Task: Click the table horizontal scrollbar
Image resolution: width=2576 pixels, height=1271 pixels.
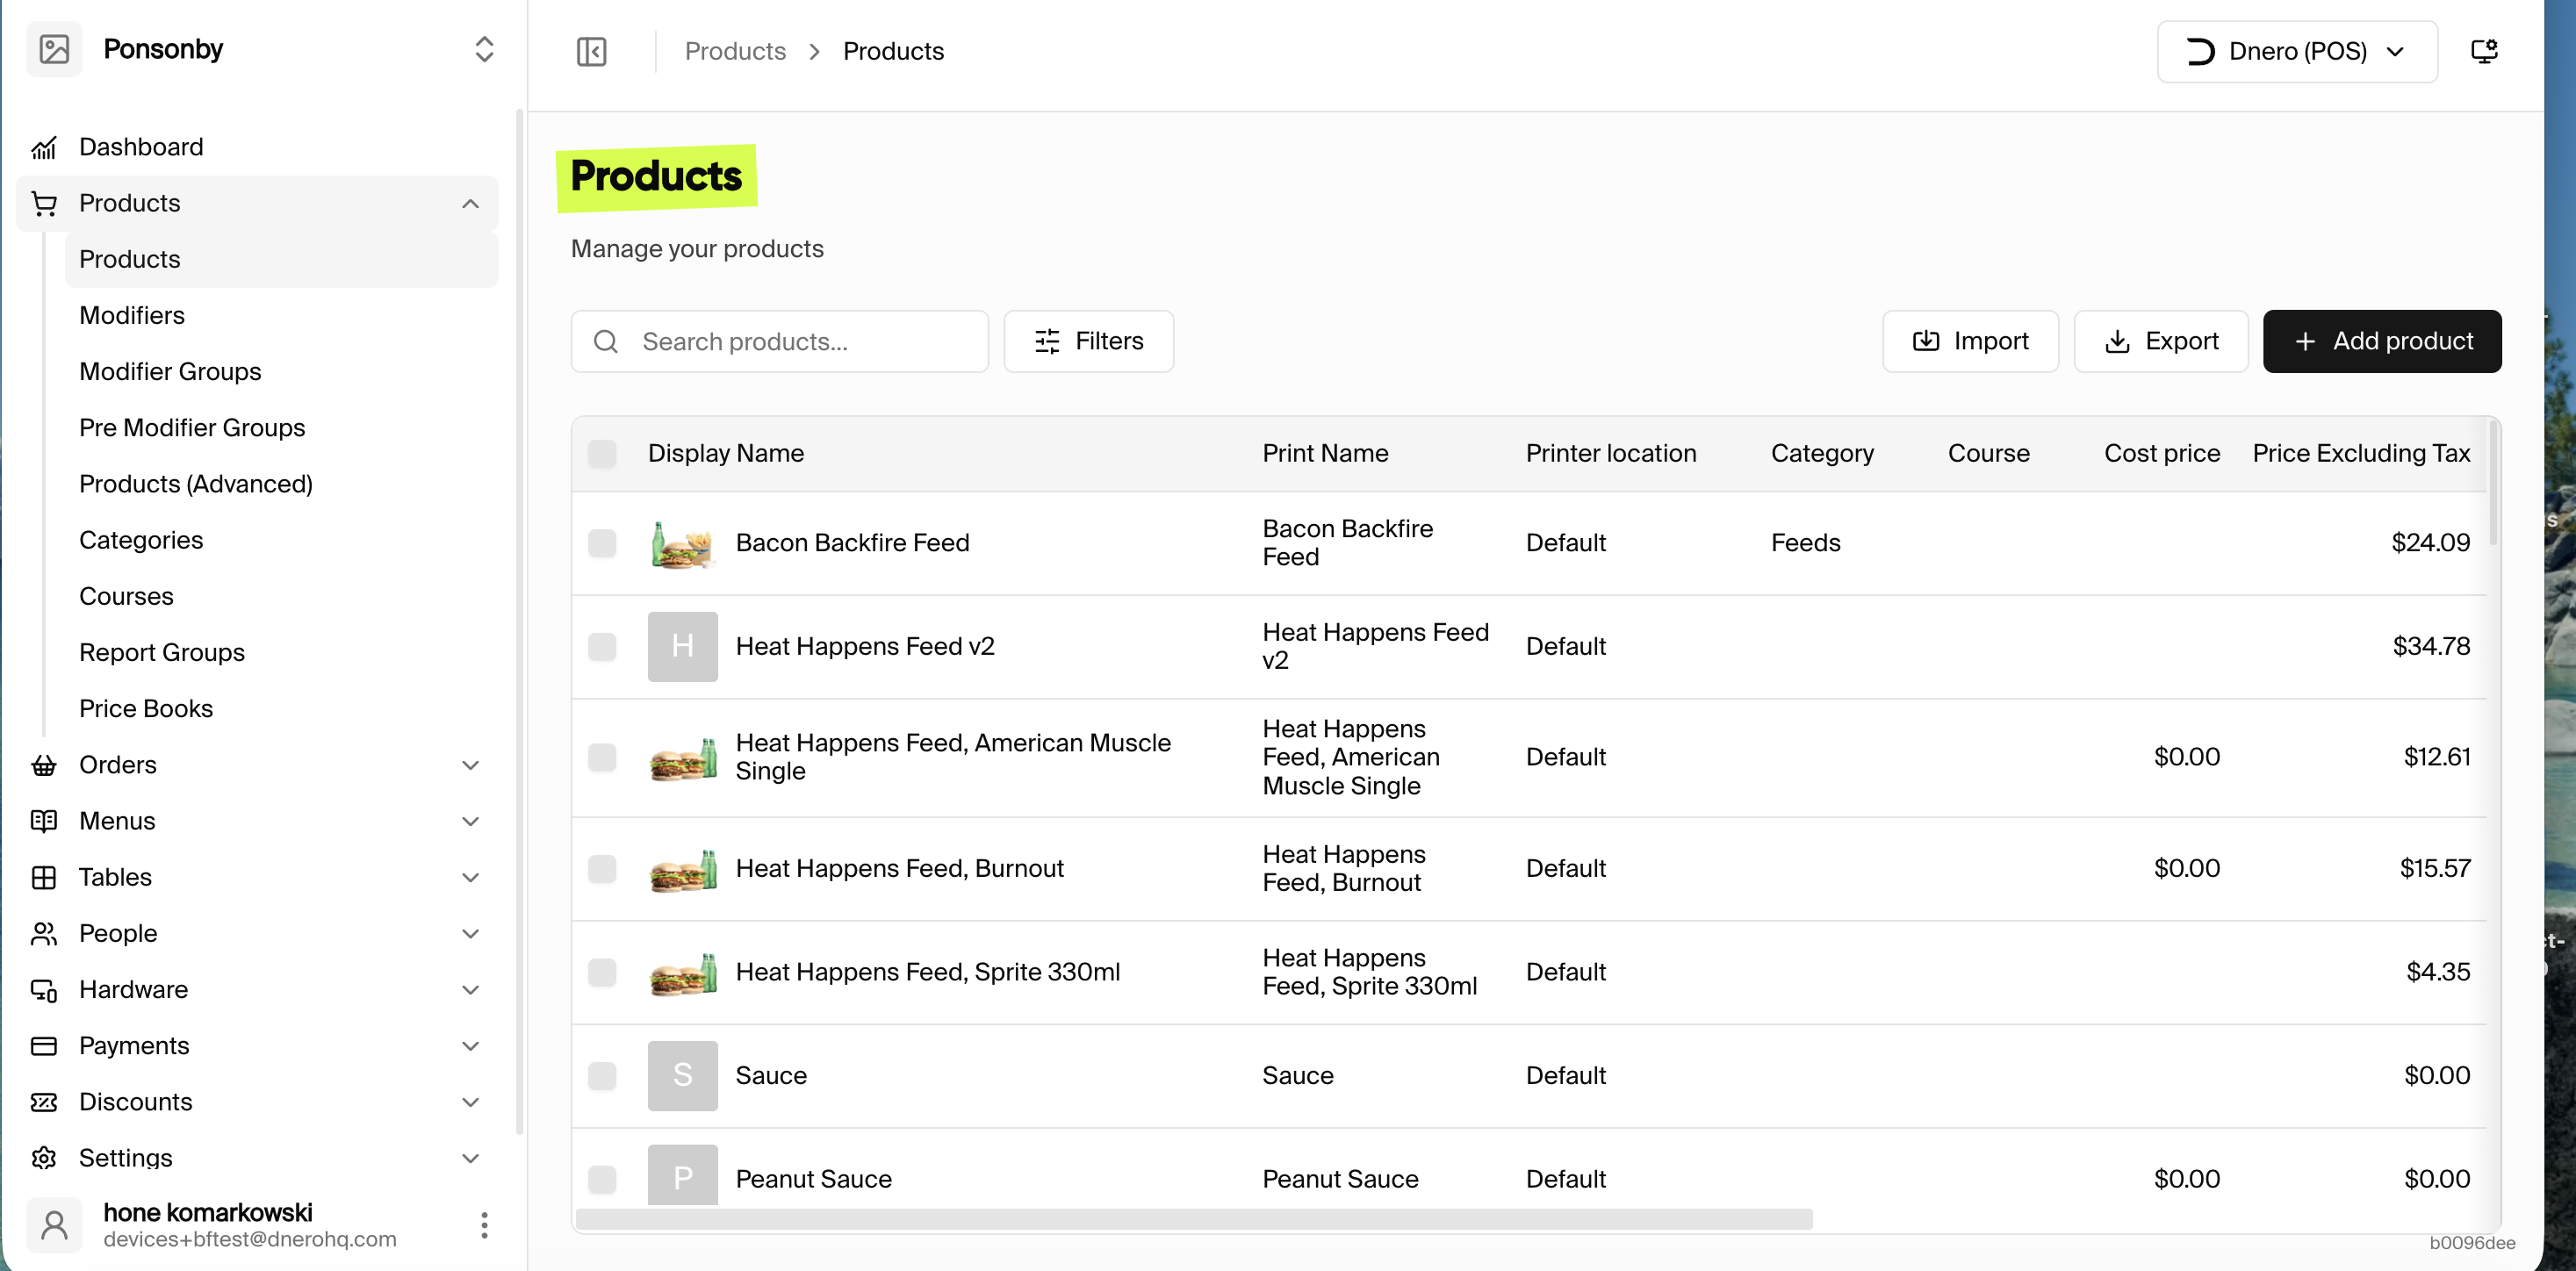Action: click(1194, 1219)
